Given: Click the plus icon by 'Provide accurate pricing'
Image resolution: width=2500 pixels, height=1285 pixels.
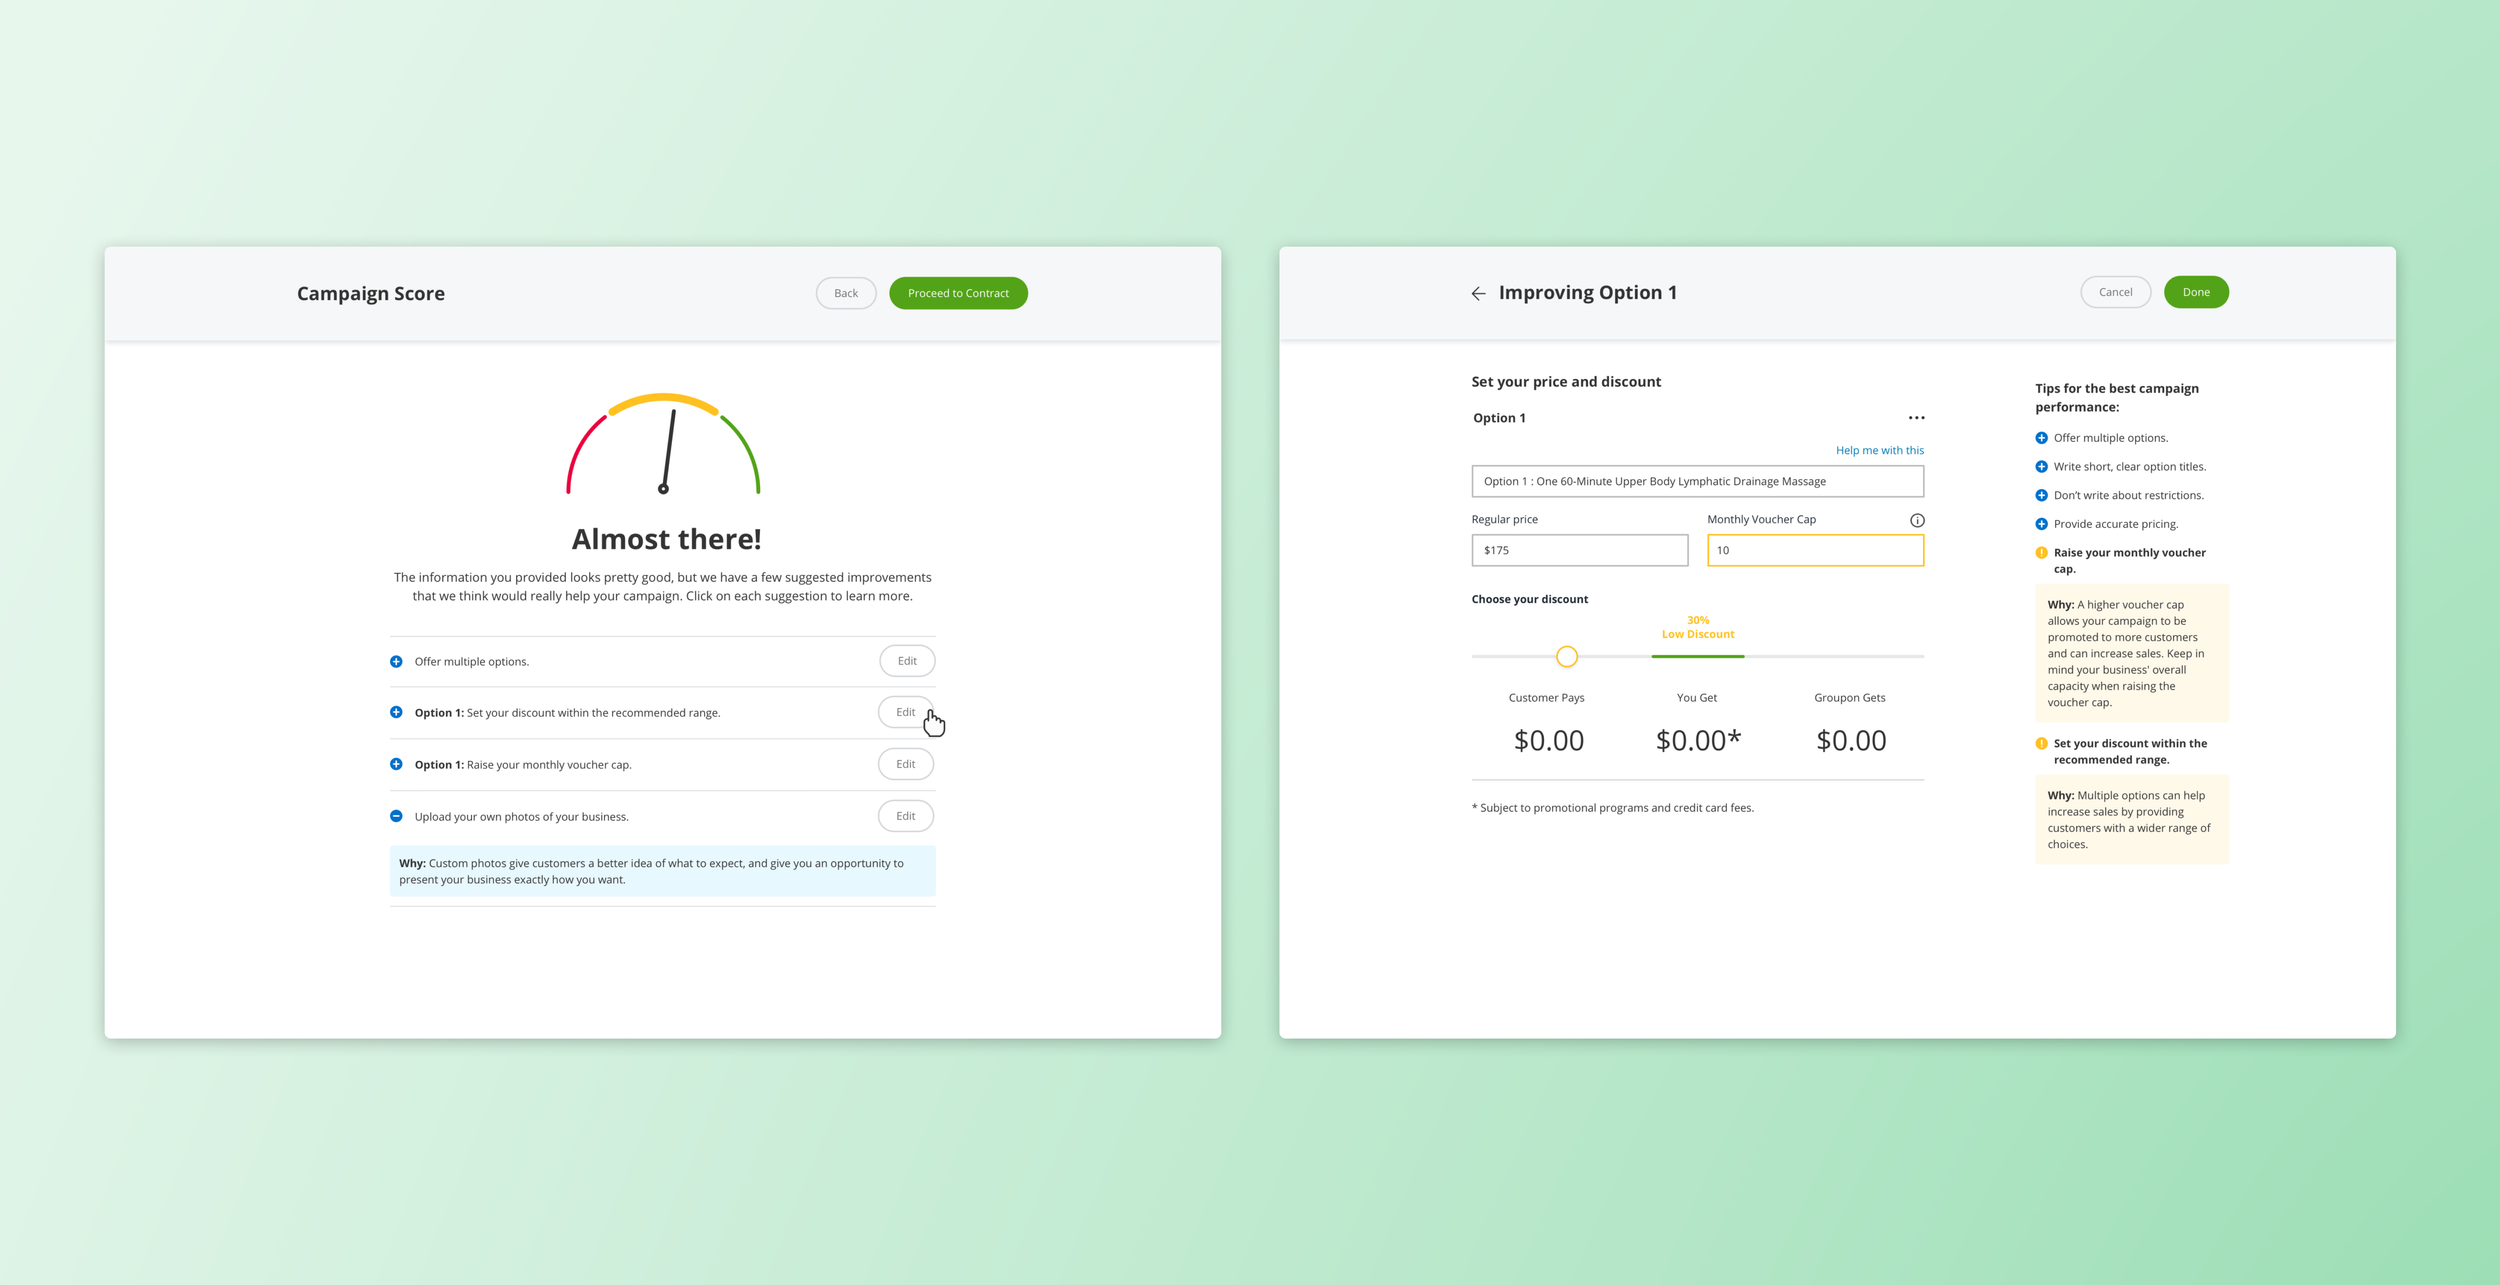Looking at the screenshot, I should 2041,524.
